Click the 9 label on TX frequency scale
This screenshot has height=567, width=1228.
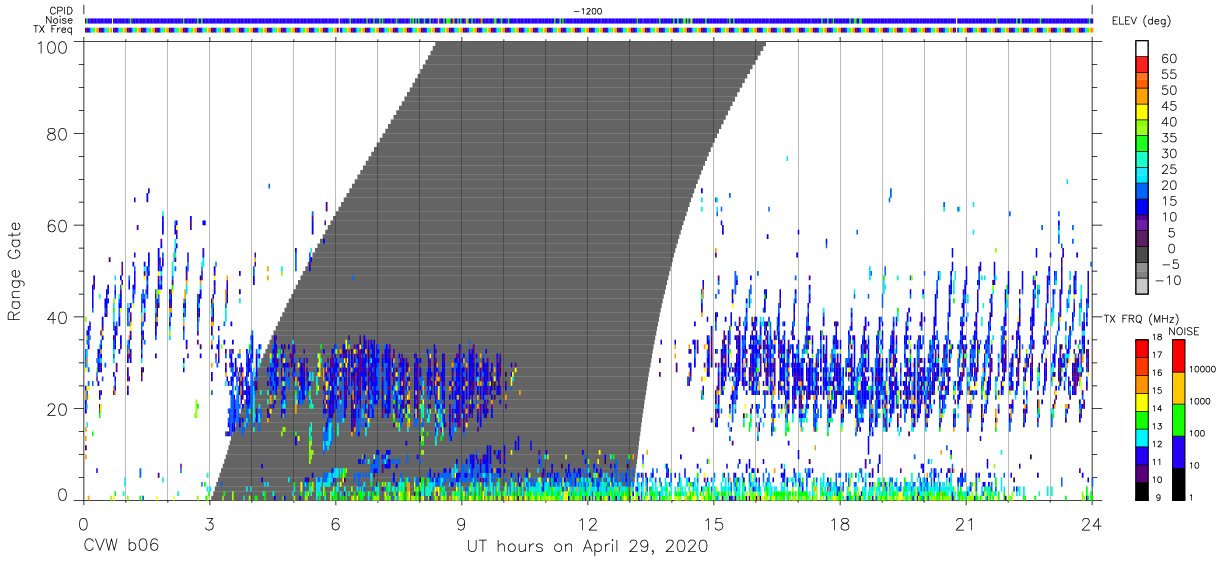[x=1159, y=497]
